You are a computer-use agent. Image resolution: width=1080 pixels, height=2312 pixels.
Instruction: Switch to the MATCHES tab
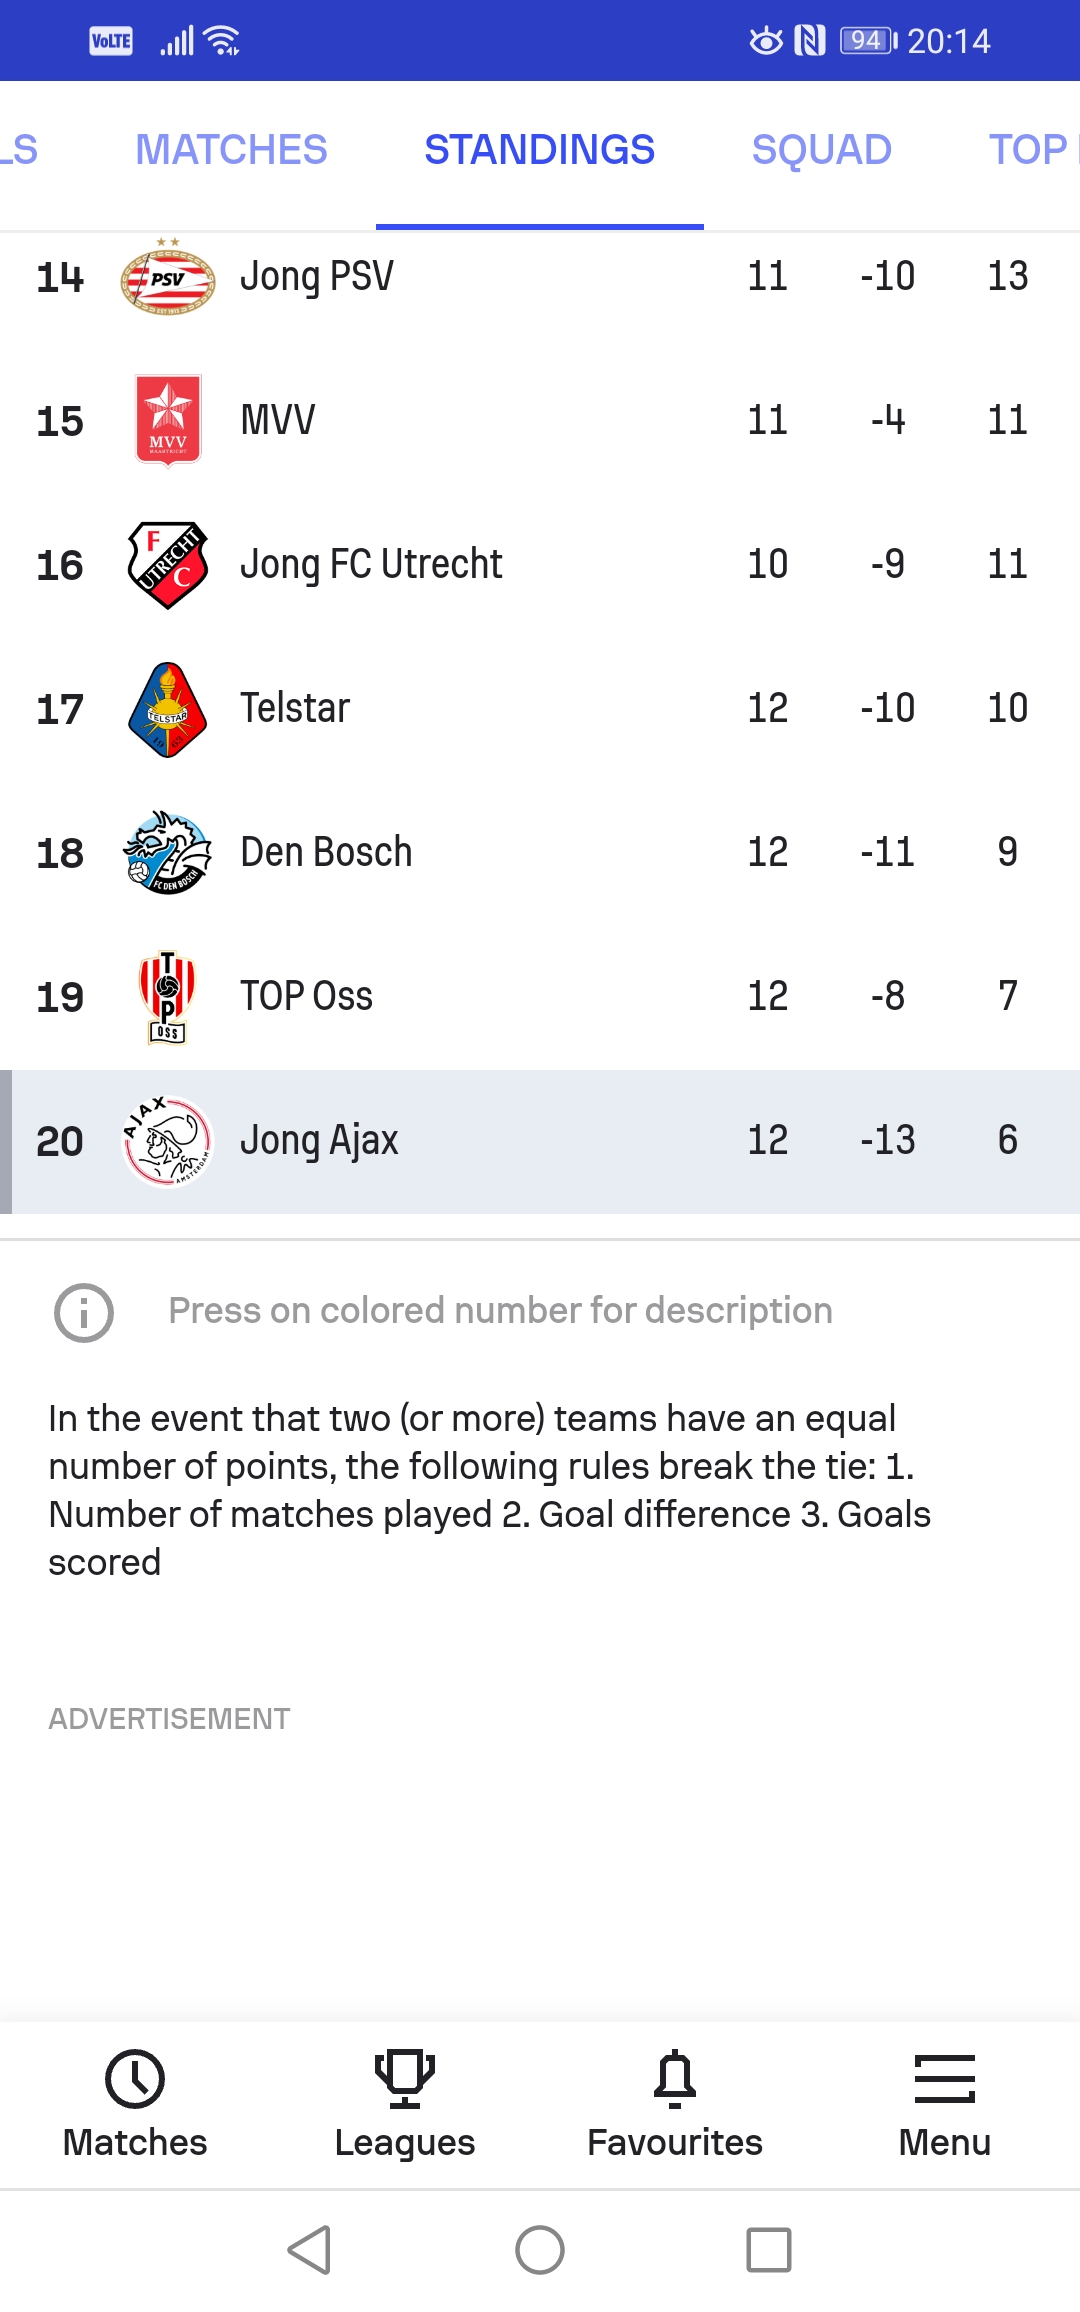click(231, 150)
